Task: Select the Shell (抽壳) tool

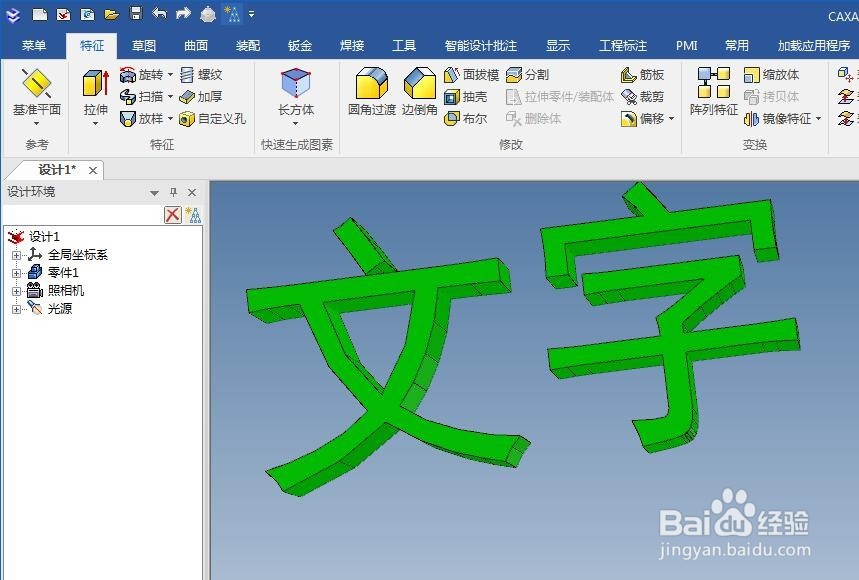Action: point(466,96)
